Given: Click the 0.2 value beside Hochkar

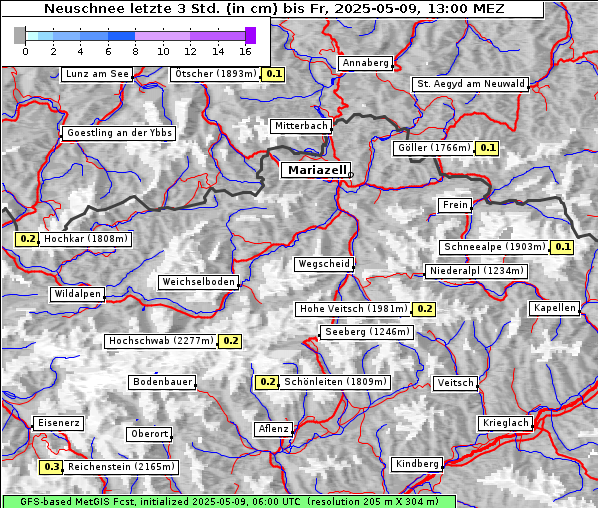Looking at the screenshot, I should (x=27, y=240).
